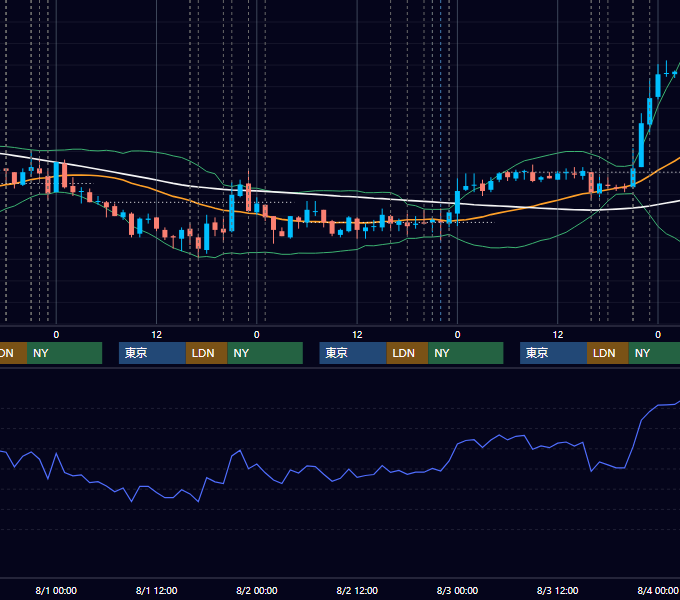Select the NY session block ending near 8/3 00:00
Viewport: 680px width, 600px height.
(x=466, y=353)
